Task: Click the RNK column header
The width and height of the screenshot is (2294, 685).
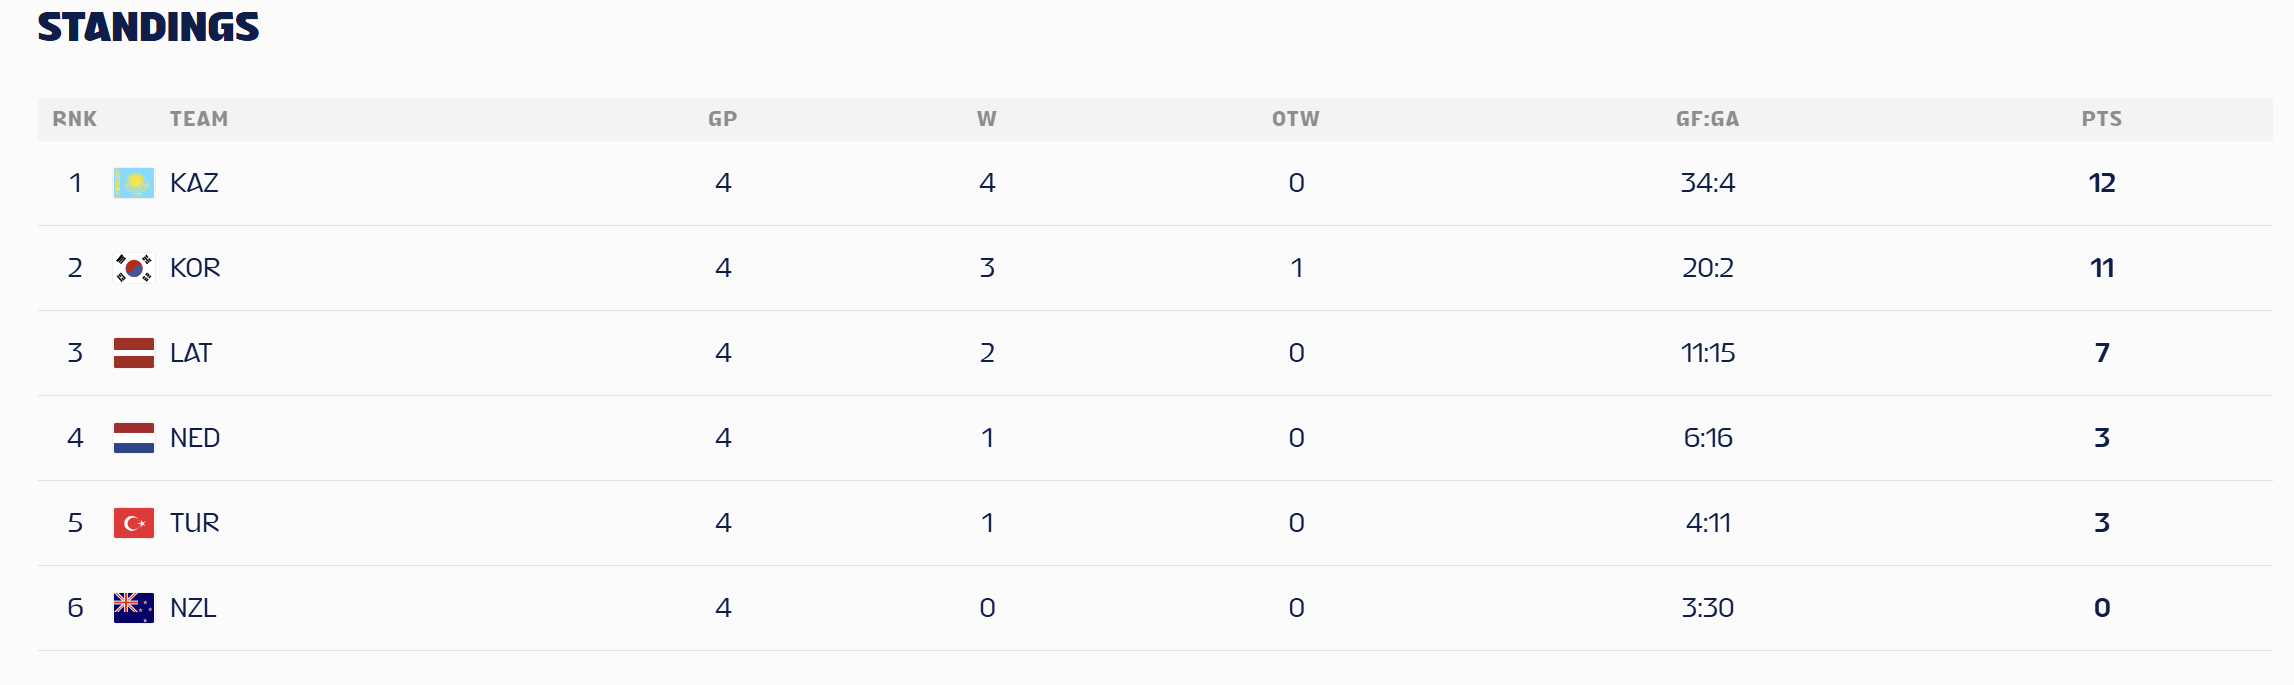Action: tap(75, 119)
